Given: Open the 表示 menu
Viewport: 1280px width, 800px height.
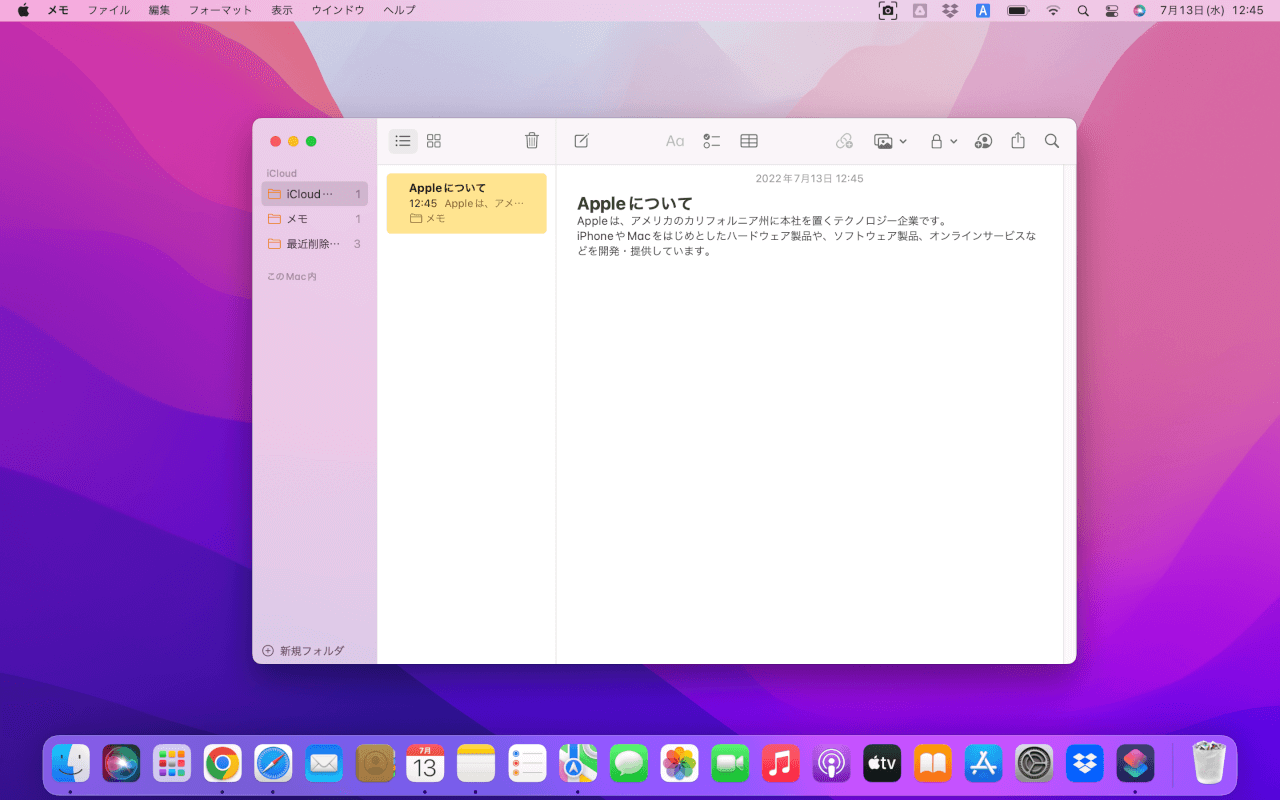Looking at the screenshot, I should [x=282, y=10].
